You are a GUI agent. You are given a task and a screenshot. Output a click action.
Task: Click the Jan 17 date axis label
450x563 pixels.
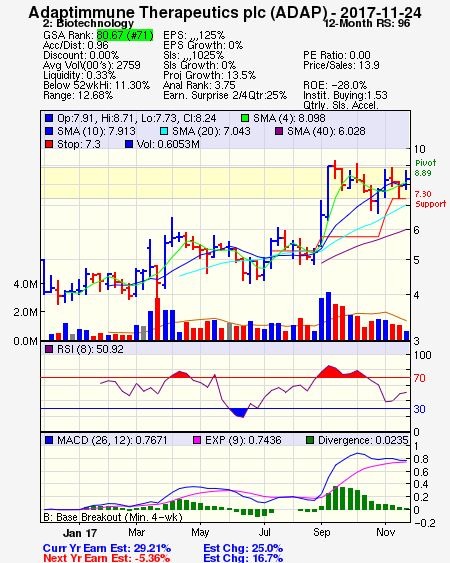[x=80, y=533]
